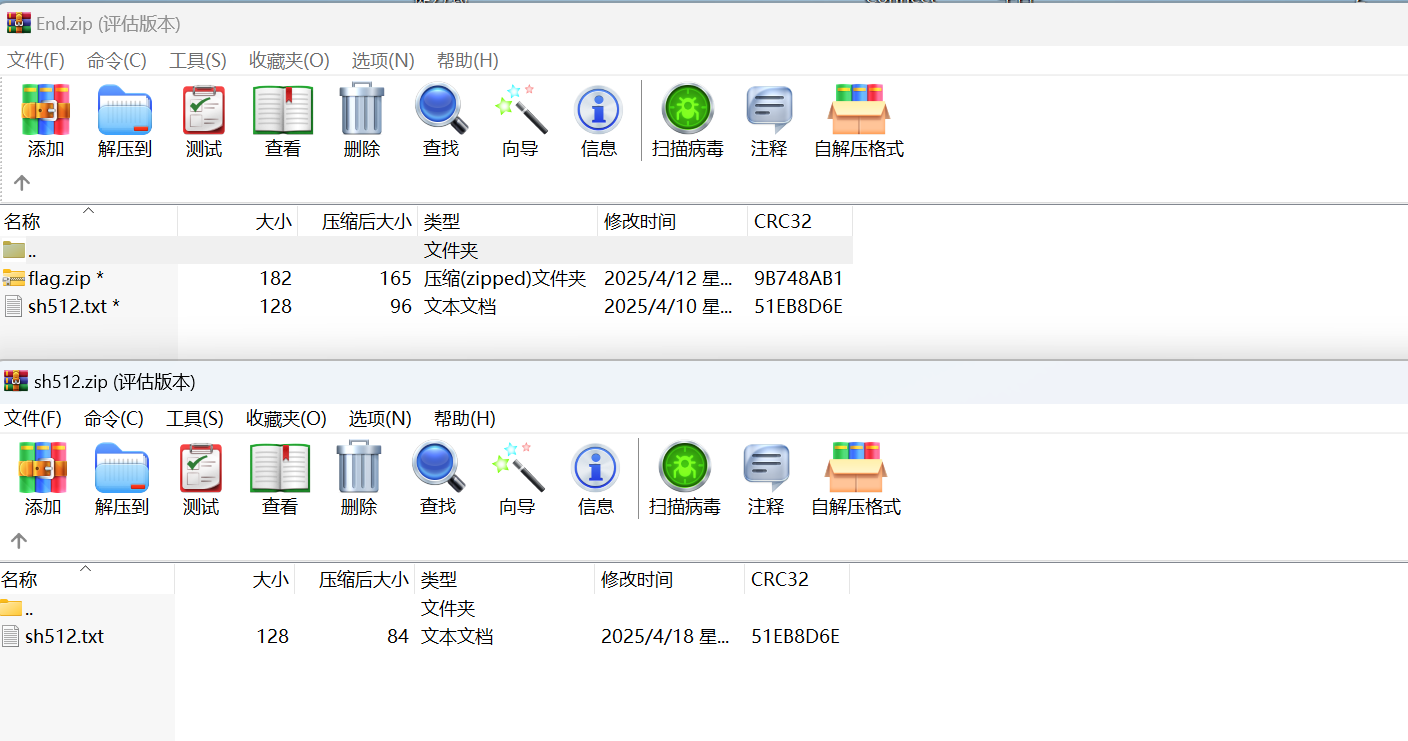1408x741 pixels.
Task: Click the up arrow in sh512.zip window
Action: pos(19,541)
